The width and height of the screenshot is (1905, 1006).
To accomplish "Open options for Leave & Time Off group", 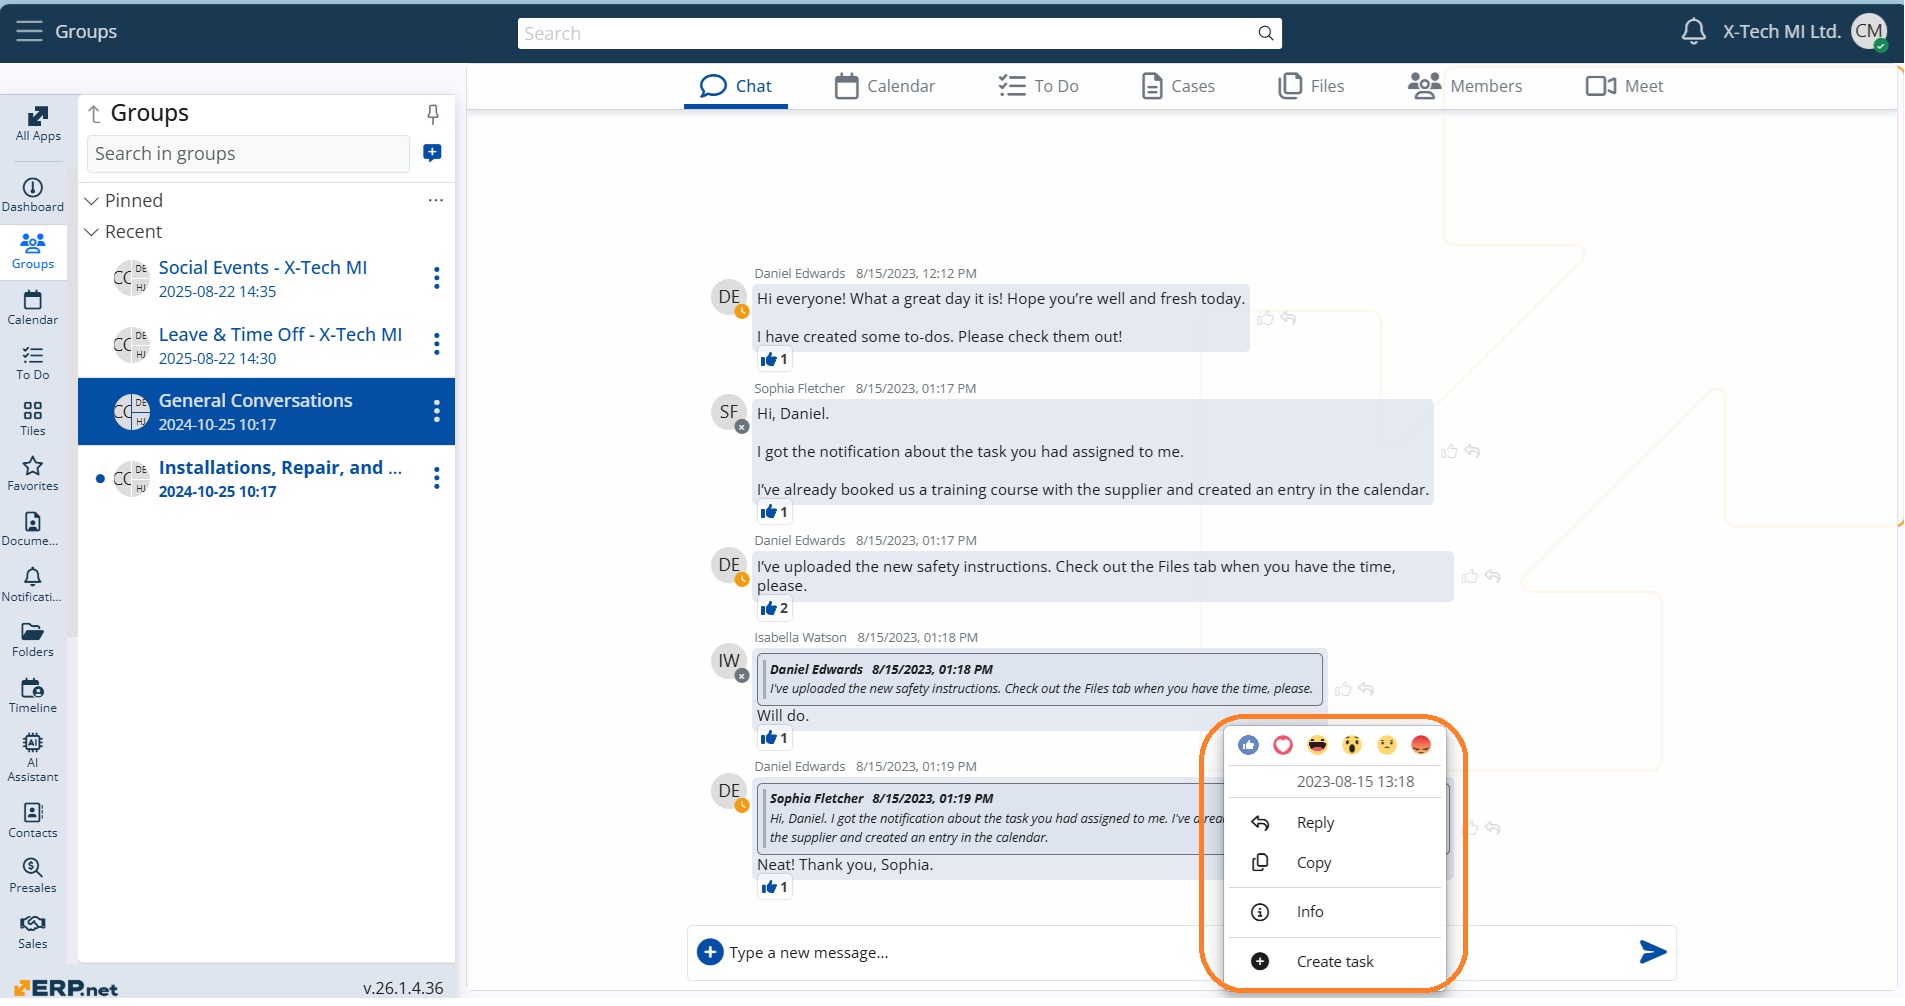I will [436, 344].
